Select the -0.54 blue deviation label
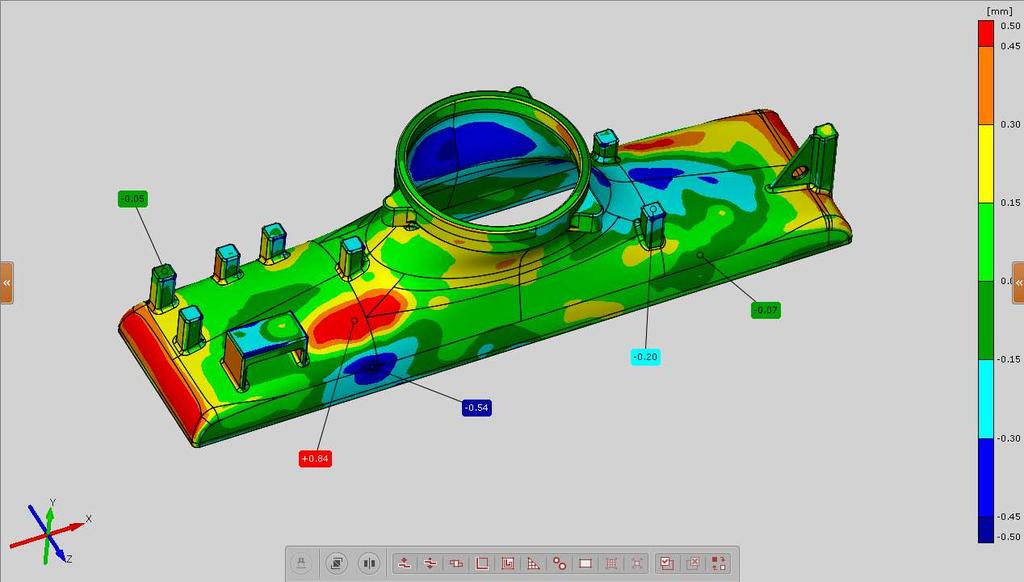 [x=477, y=408]
